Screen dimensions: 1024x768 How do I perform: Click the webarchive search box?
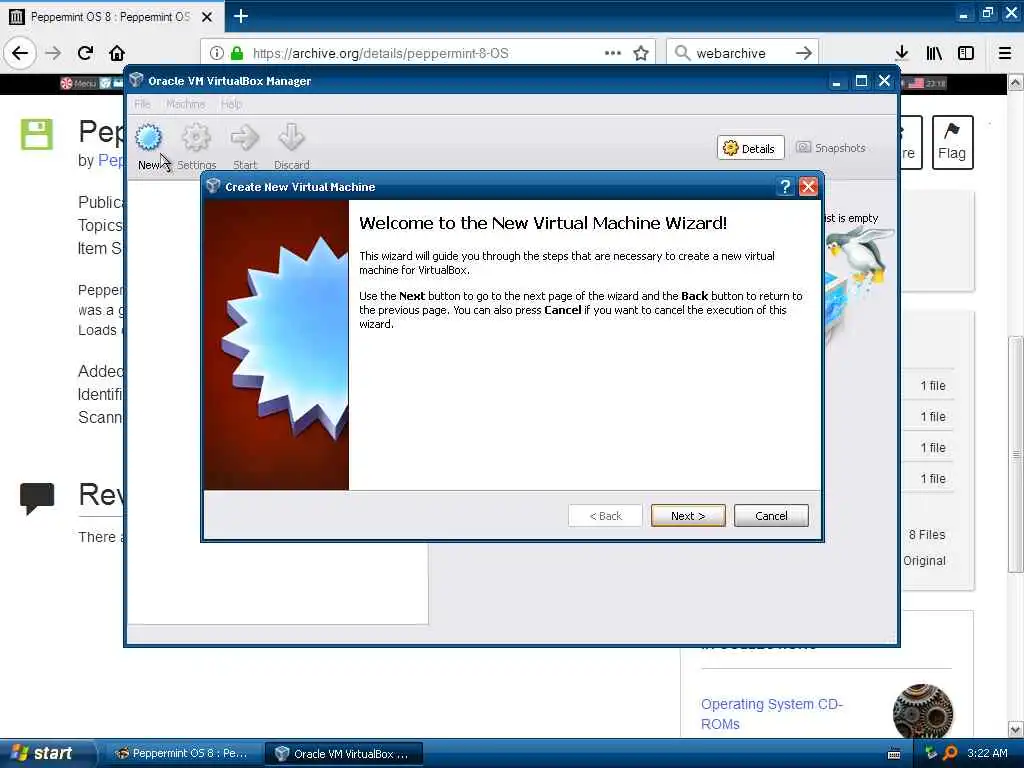click(x=741, y=53)
